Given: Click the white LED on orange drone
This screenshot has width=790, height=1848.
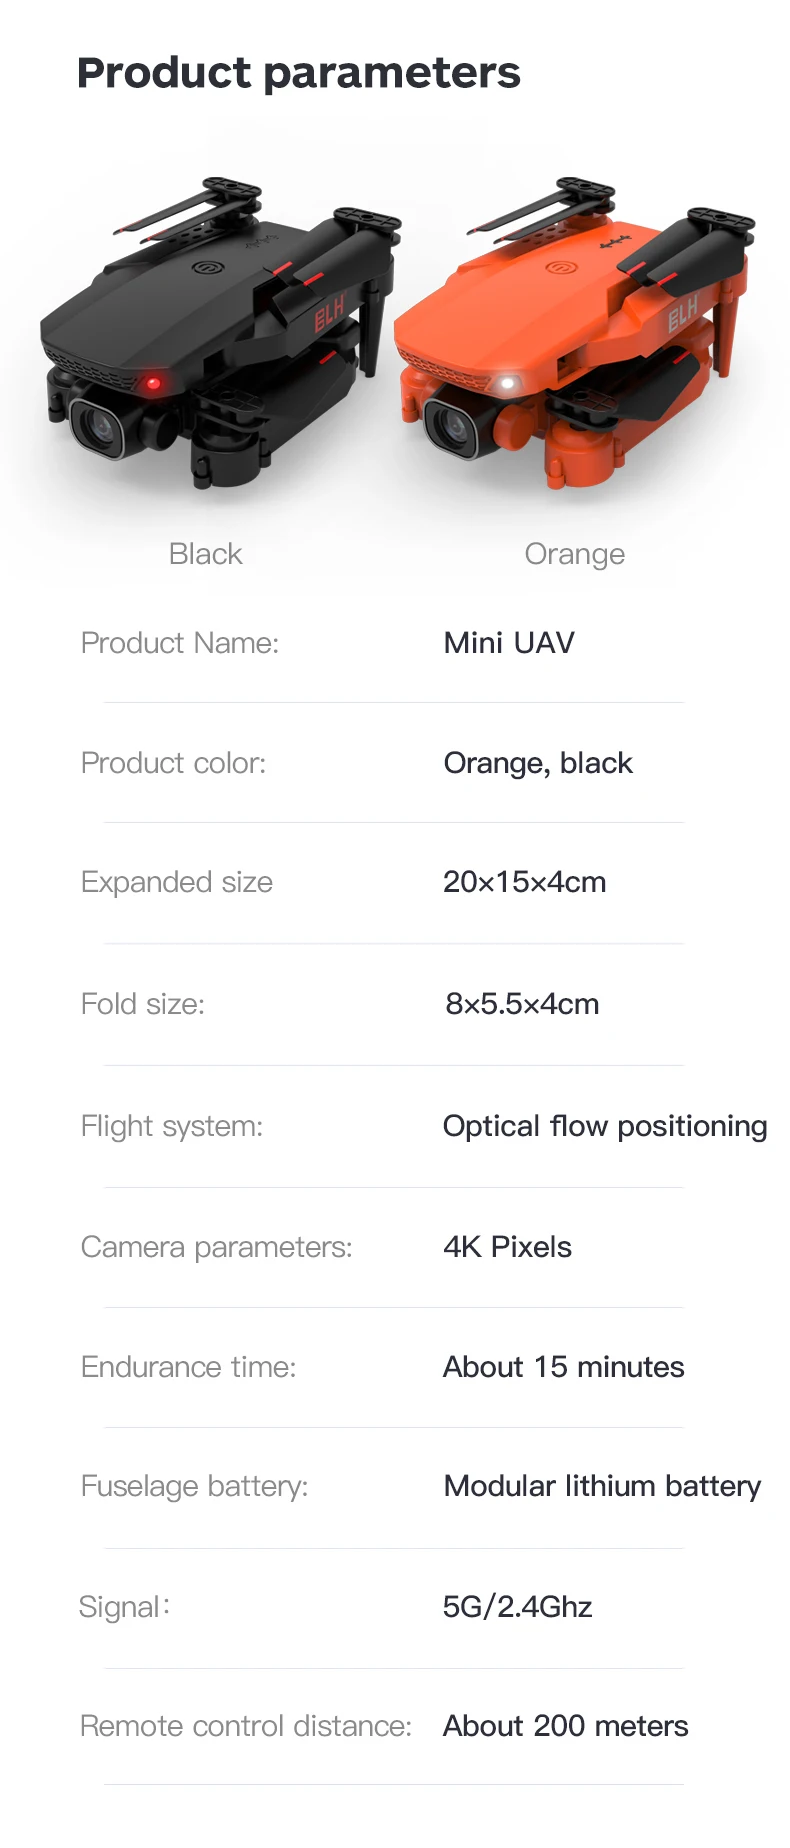Looking at the screenshot, I should (507, 383).
